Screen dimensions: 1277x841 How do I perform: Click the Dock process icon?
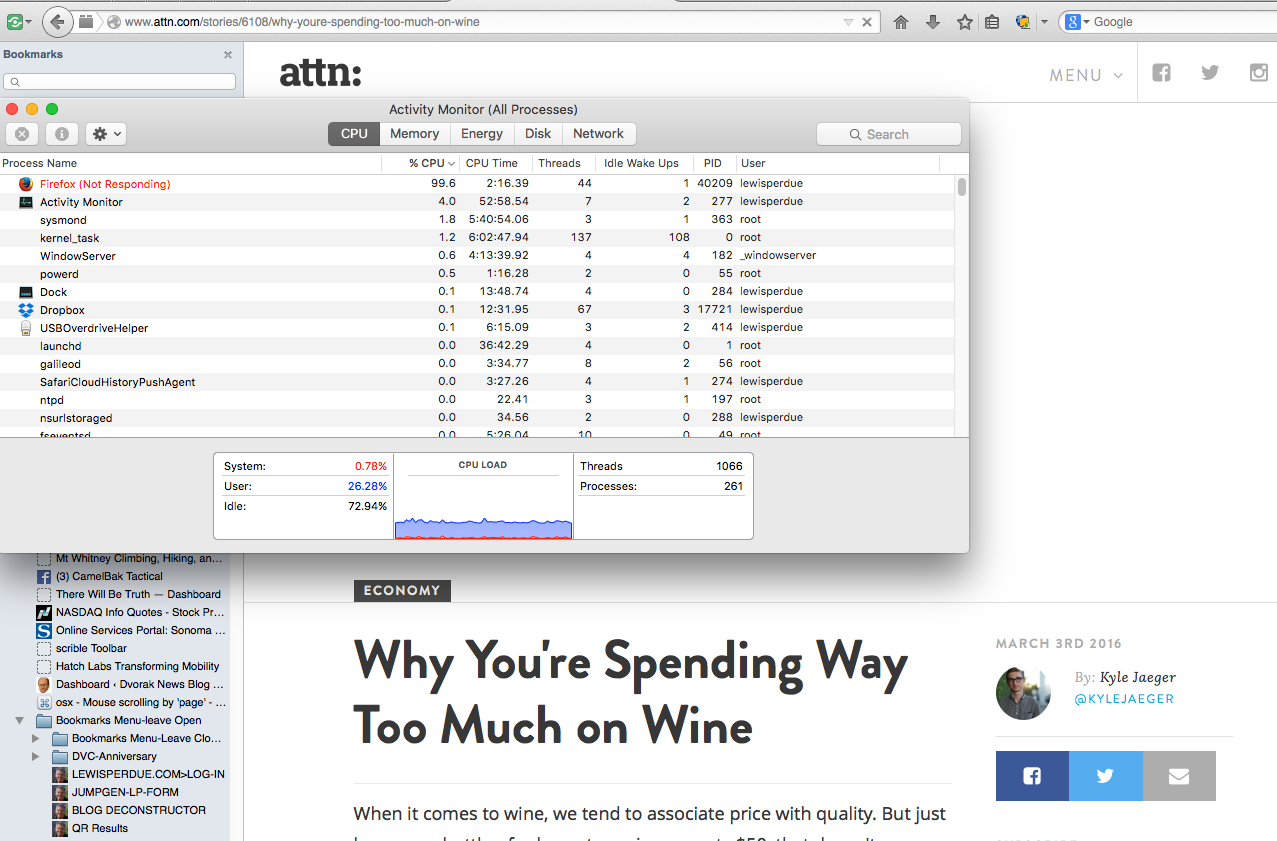pos(26,292)
